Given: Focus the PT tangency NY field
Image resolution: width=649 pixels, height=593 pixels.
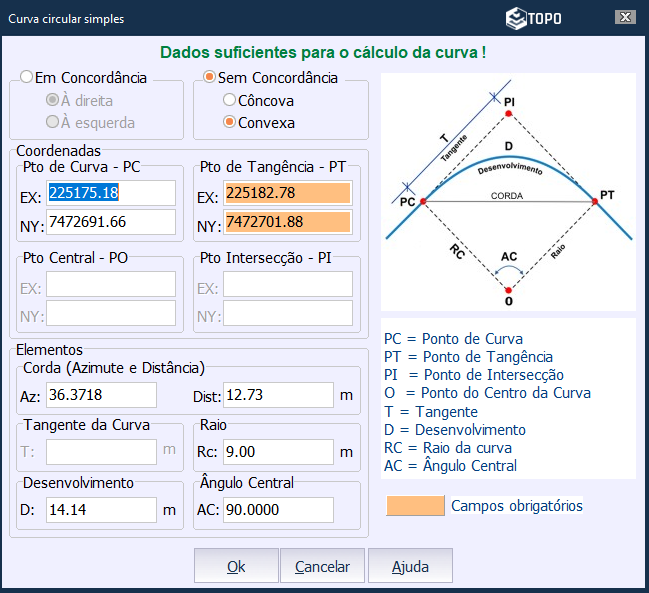Looking at the screenshot, I should click(x=288, y=222).
